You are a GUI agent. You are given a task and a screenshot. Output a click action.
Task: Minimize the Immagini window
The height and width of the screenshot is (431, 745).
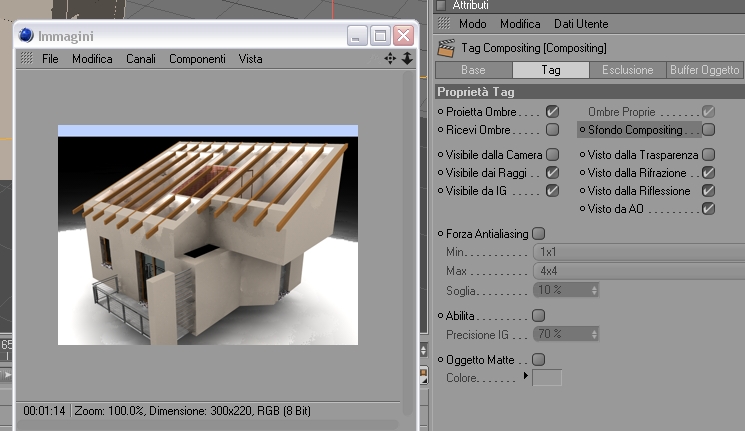click(357, 36)
